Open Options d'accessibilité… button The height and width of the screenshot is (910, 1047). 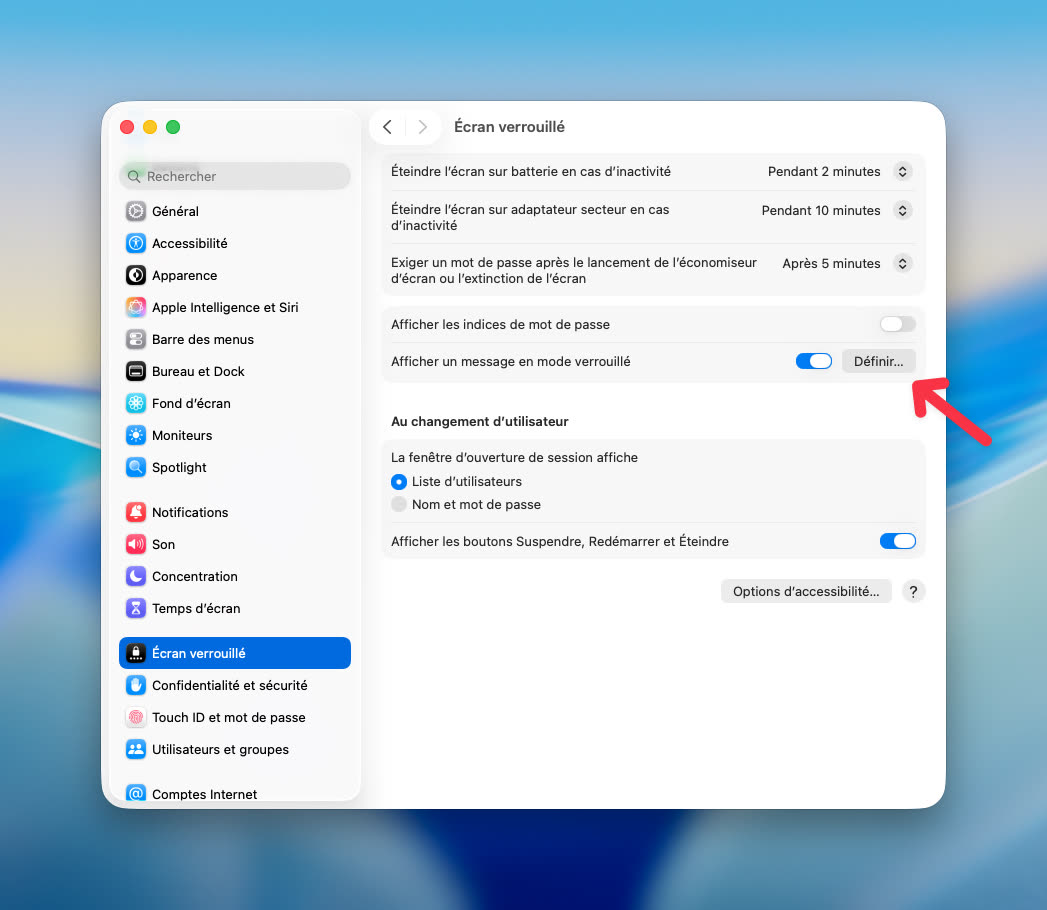point(805,591)
